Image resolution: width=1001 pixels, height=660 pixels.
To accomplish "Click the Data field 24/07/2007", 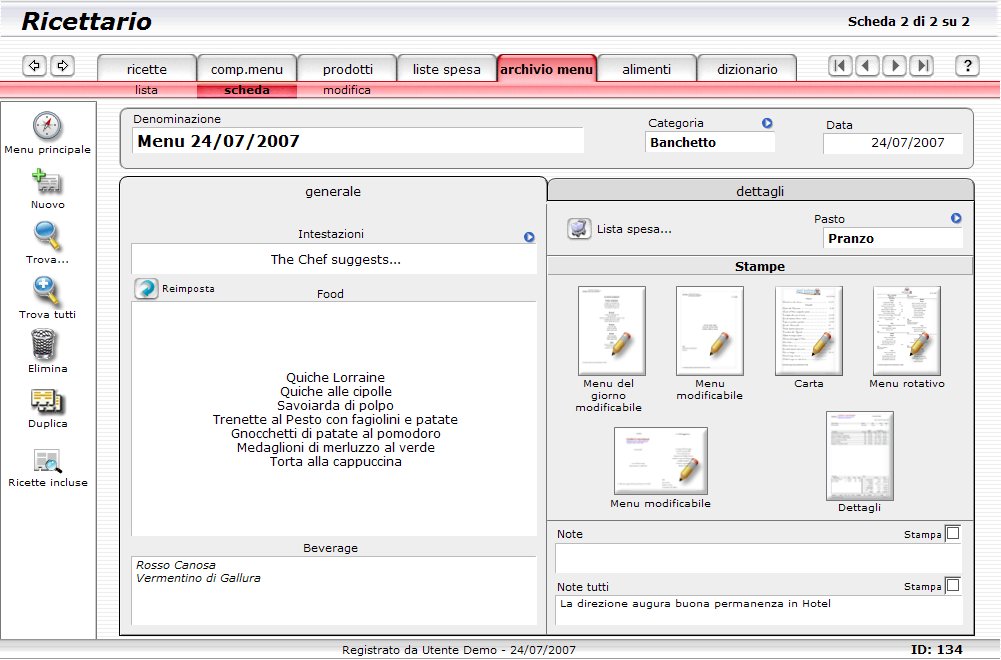I will coord(892,142).
